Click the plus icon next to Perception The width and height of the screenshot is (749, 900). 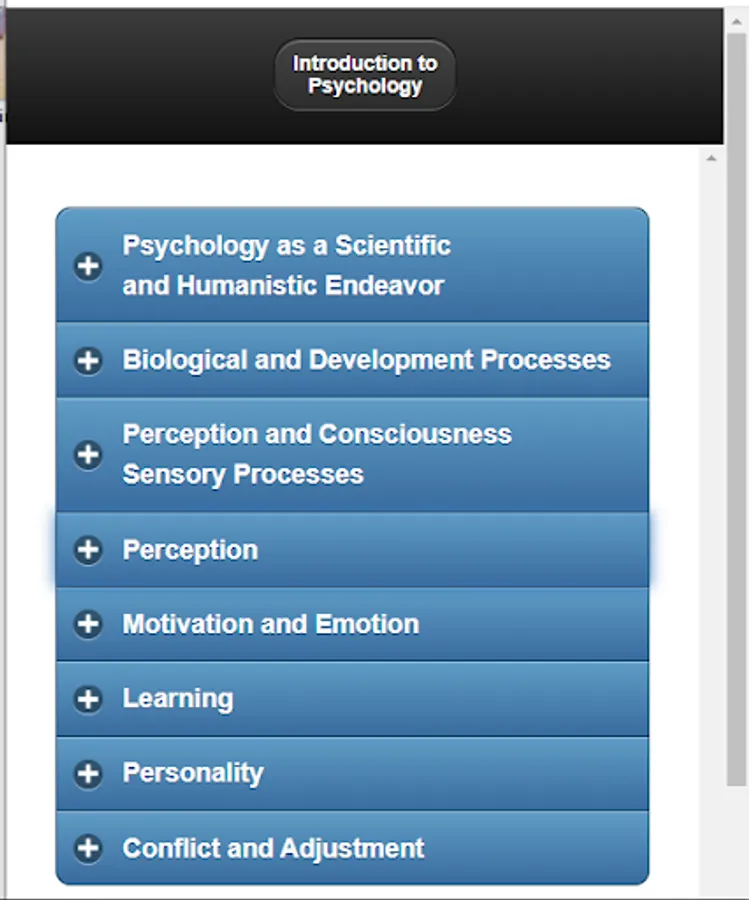coord(88,550)
